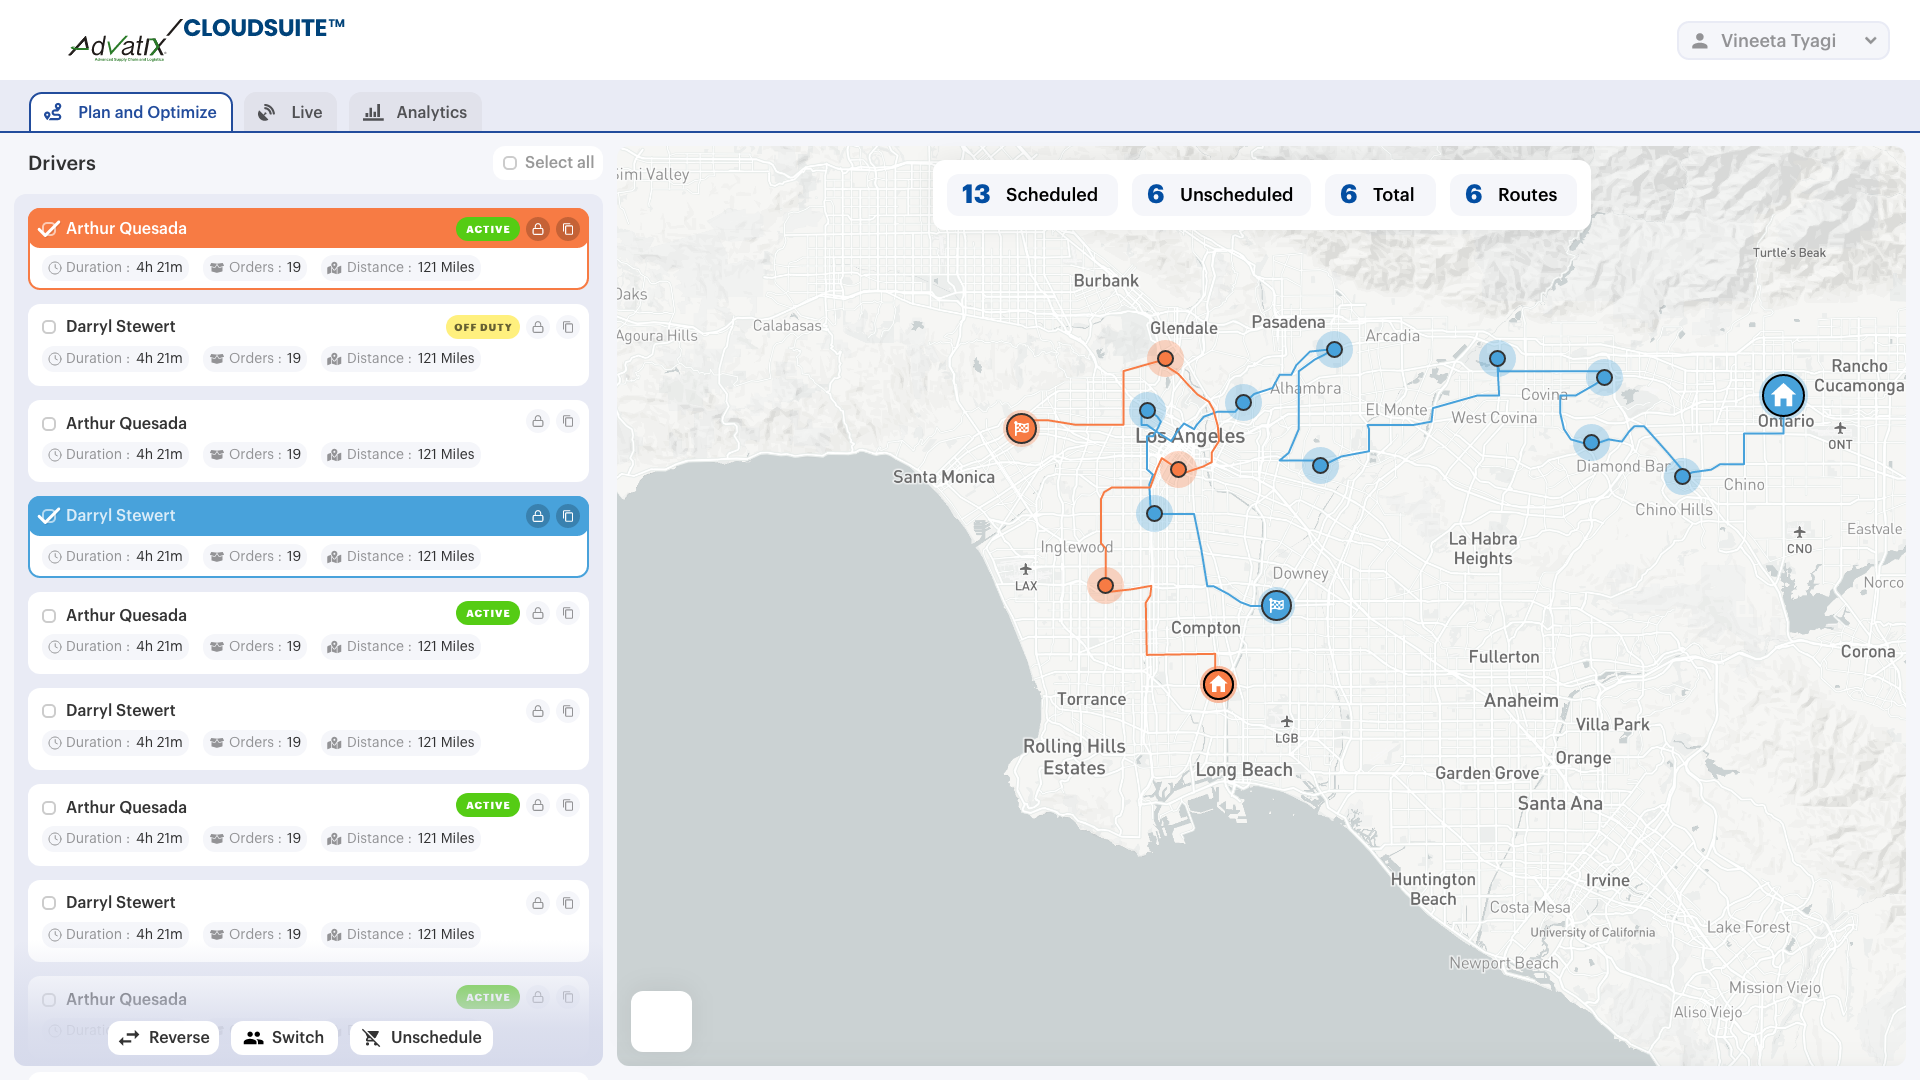Screen dimensions: 1920x1080
Task: Click the lock icon on Darryl Stewert's off-duty card
Action: coord(539,327)
